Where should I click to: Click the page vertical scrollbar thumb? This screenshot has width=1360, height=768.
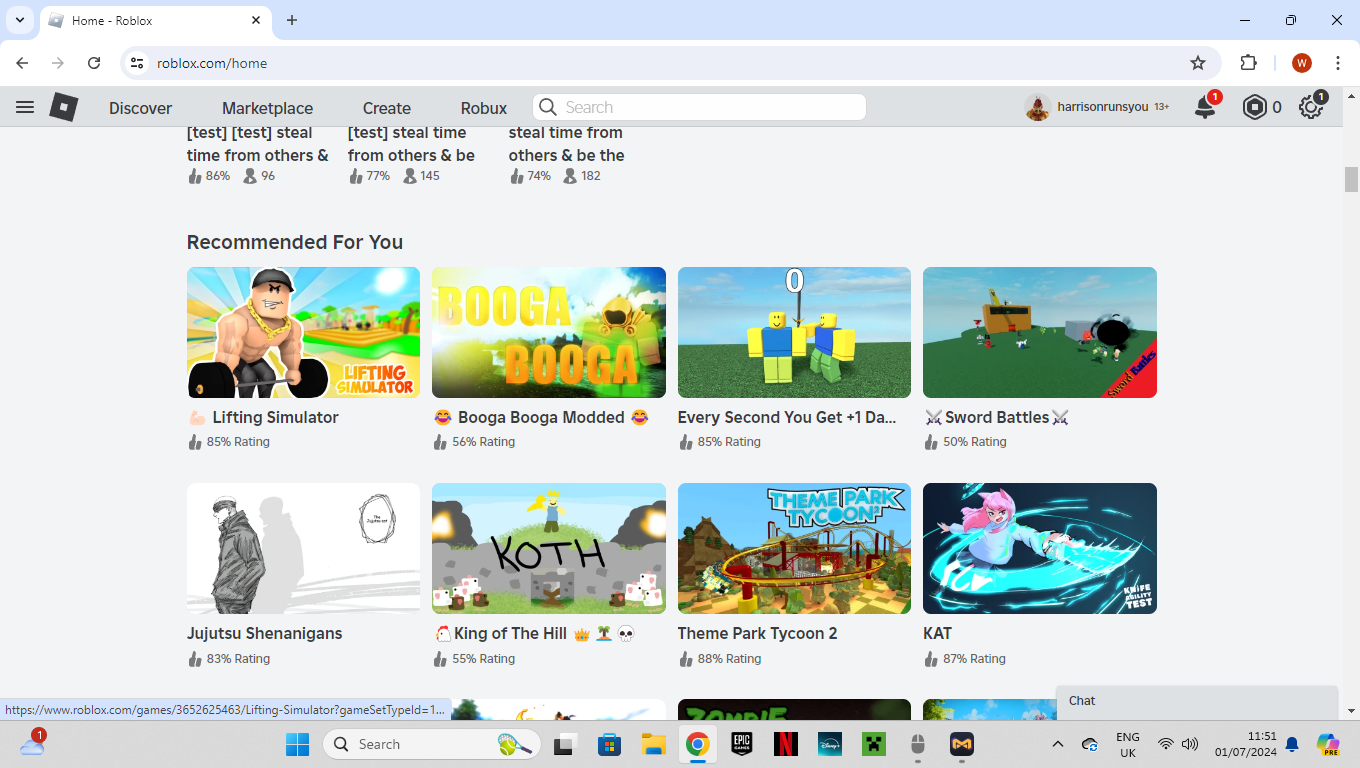1351,179
